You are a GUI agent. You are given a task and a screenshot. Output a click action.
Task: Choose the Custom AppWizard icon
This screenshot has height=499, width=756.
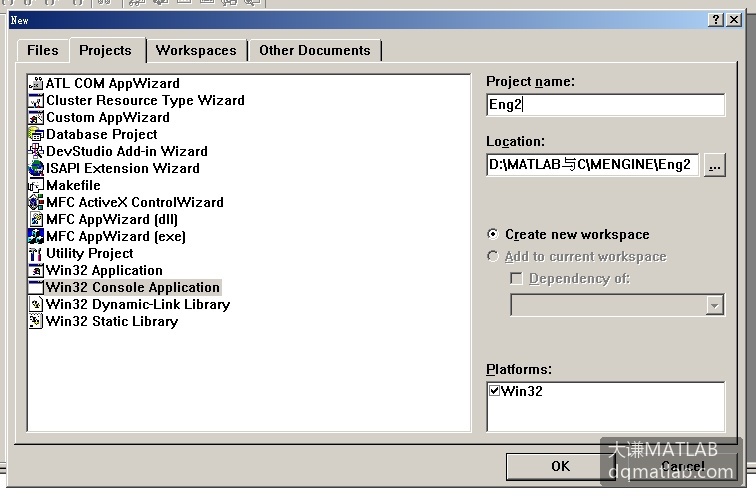pos(36,117)
